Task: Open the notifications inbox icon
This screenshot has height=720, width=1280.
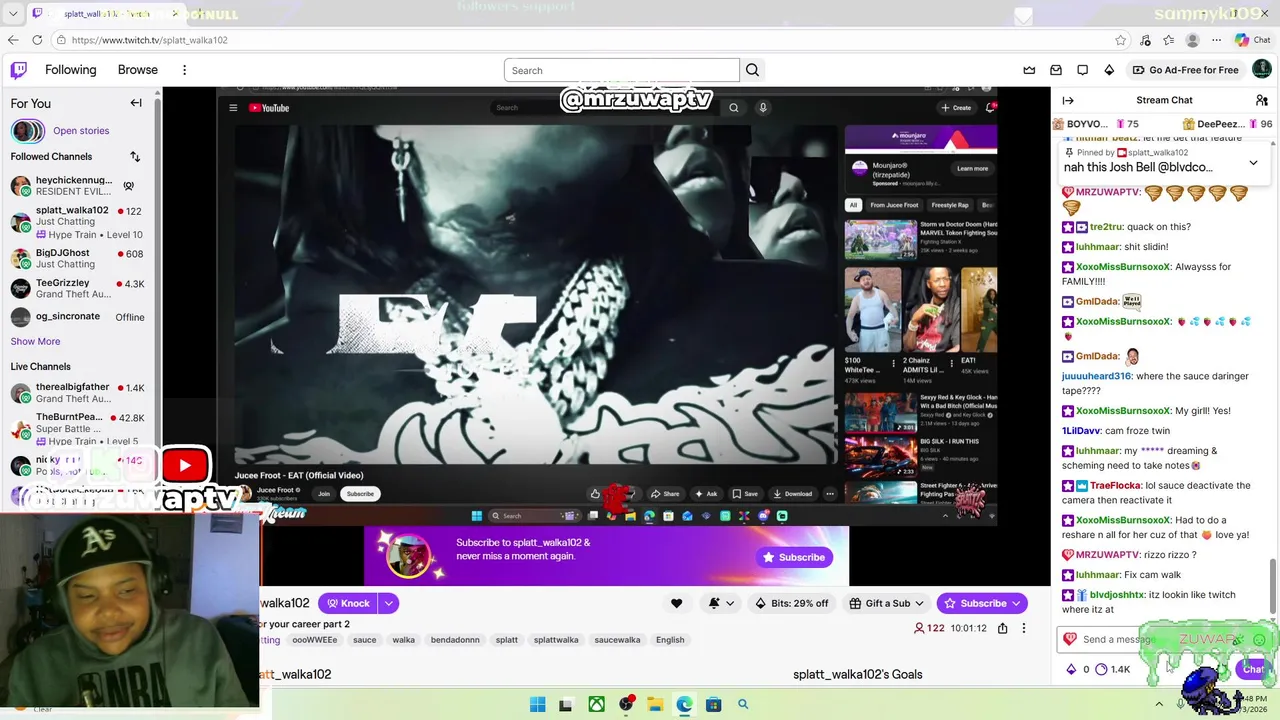Action: (x=1056, y=70)
